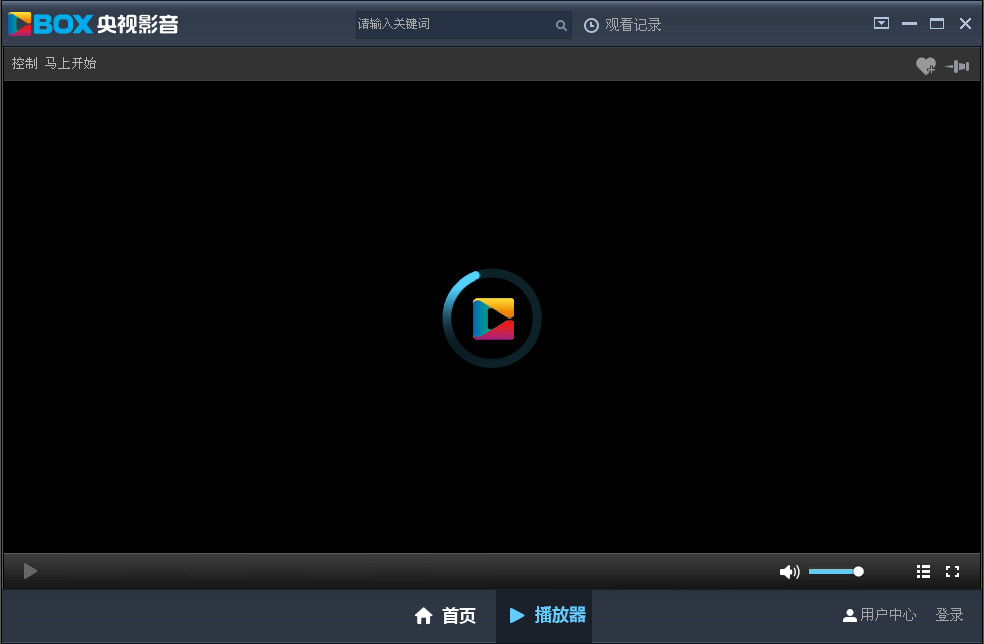Click the center play icon on the video
The image size is (984, 644).
492,316
